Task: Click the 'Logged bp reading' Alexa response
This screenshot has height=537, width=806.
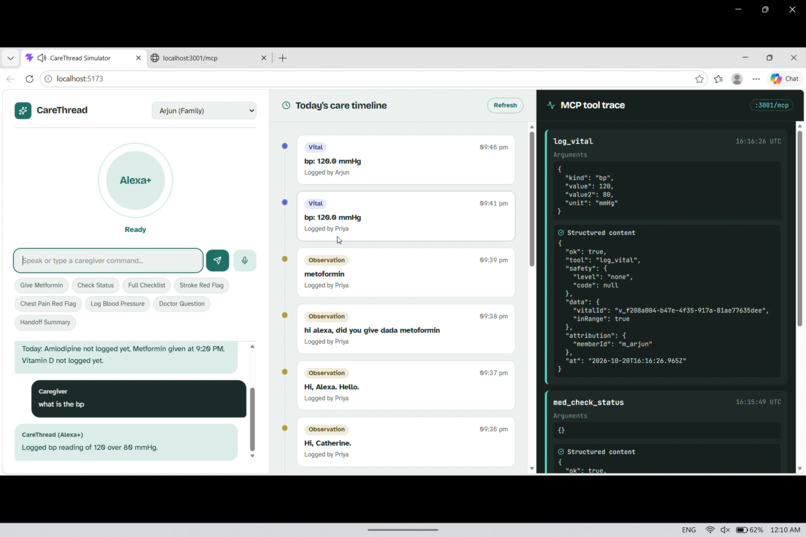Action: [x=126, y=441]
